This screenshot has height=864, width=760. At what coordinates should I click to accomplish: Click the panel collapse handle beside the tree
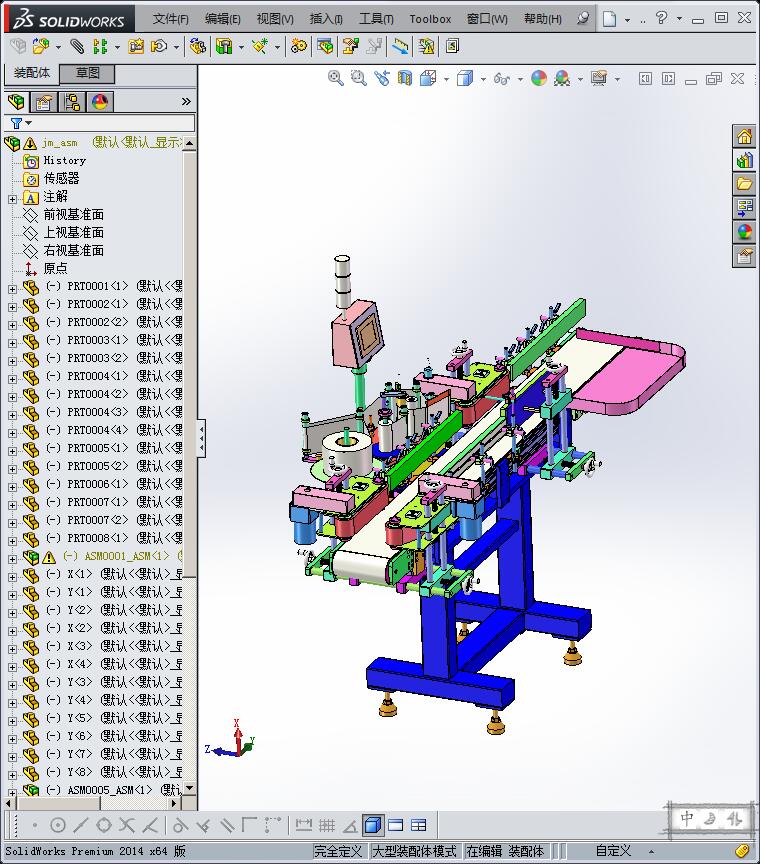coord(202,439)
